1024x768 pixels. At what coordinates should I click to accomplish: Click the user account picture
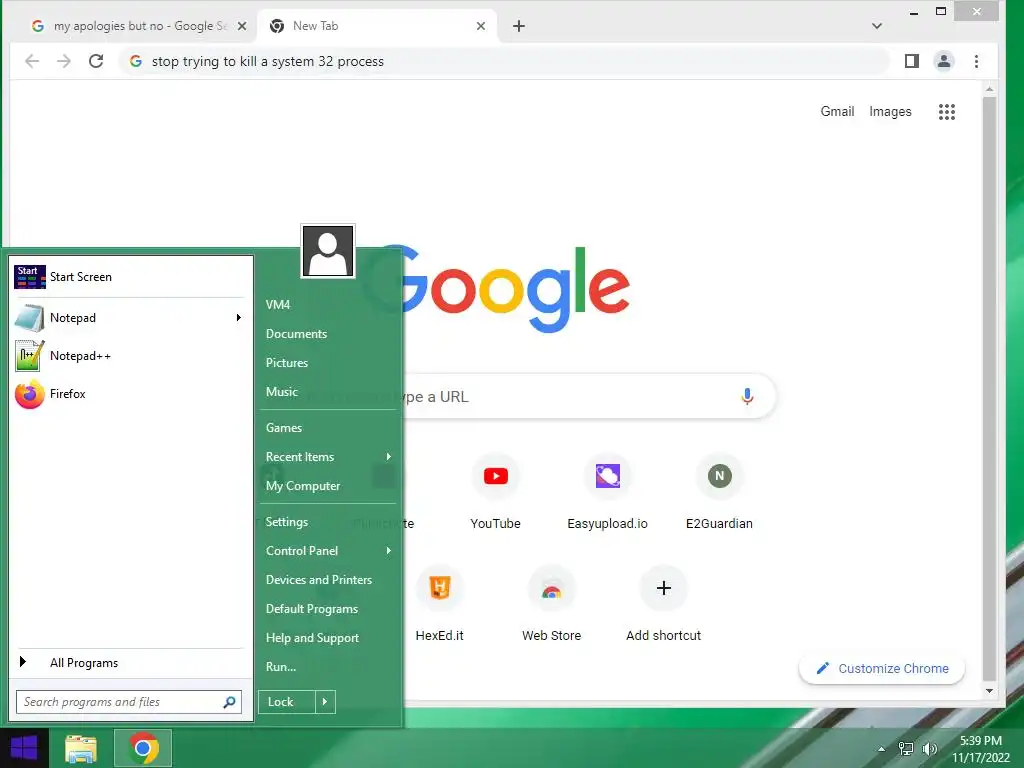[x=328, y=251]
